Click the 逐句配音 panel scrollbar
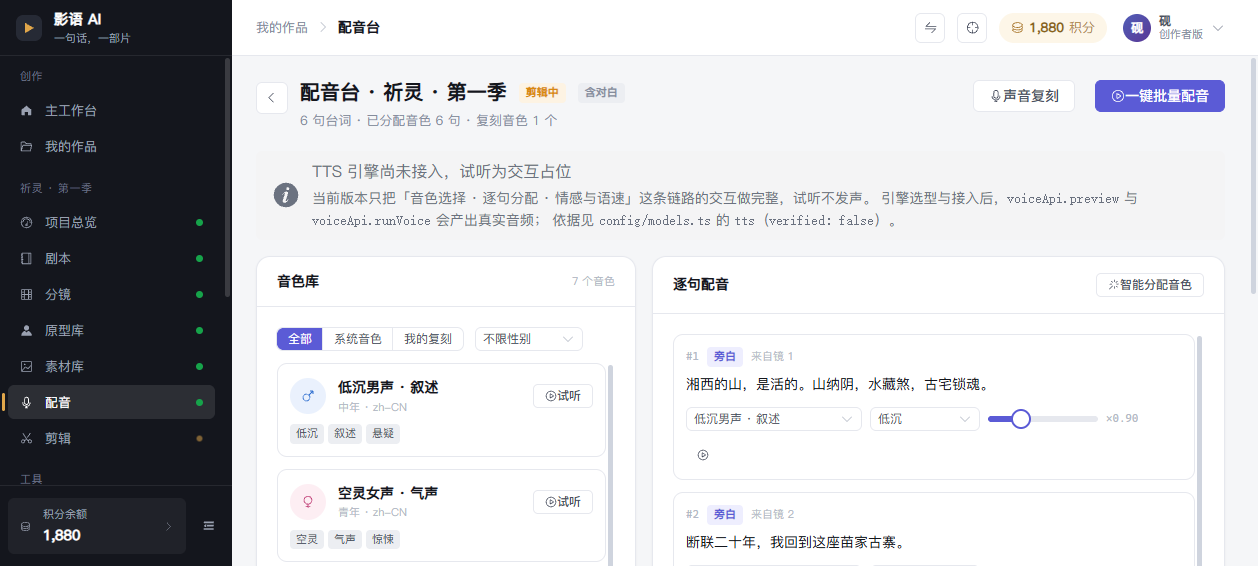Viewport: 1258px width, 566px height. click(1199, 450)
